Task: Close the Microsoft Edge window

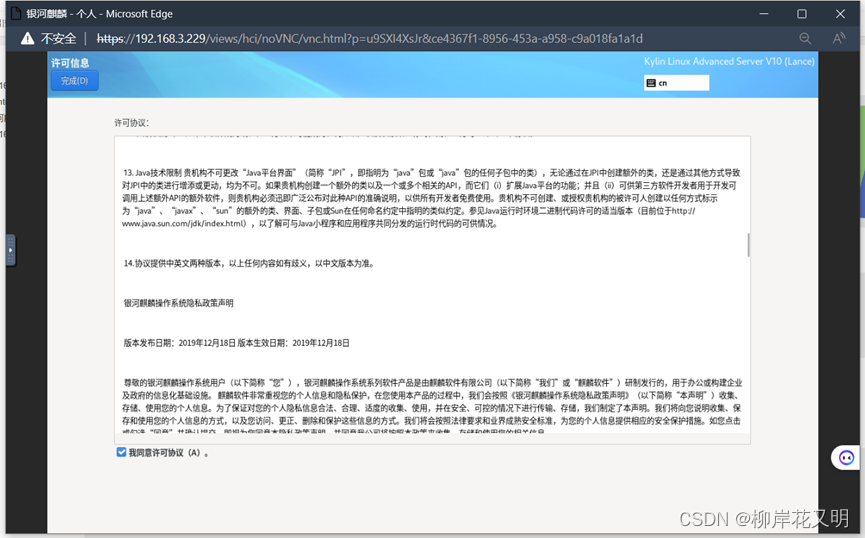Action: click(x=840, y=14)
